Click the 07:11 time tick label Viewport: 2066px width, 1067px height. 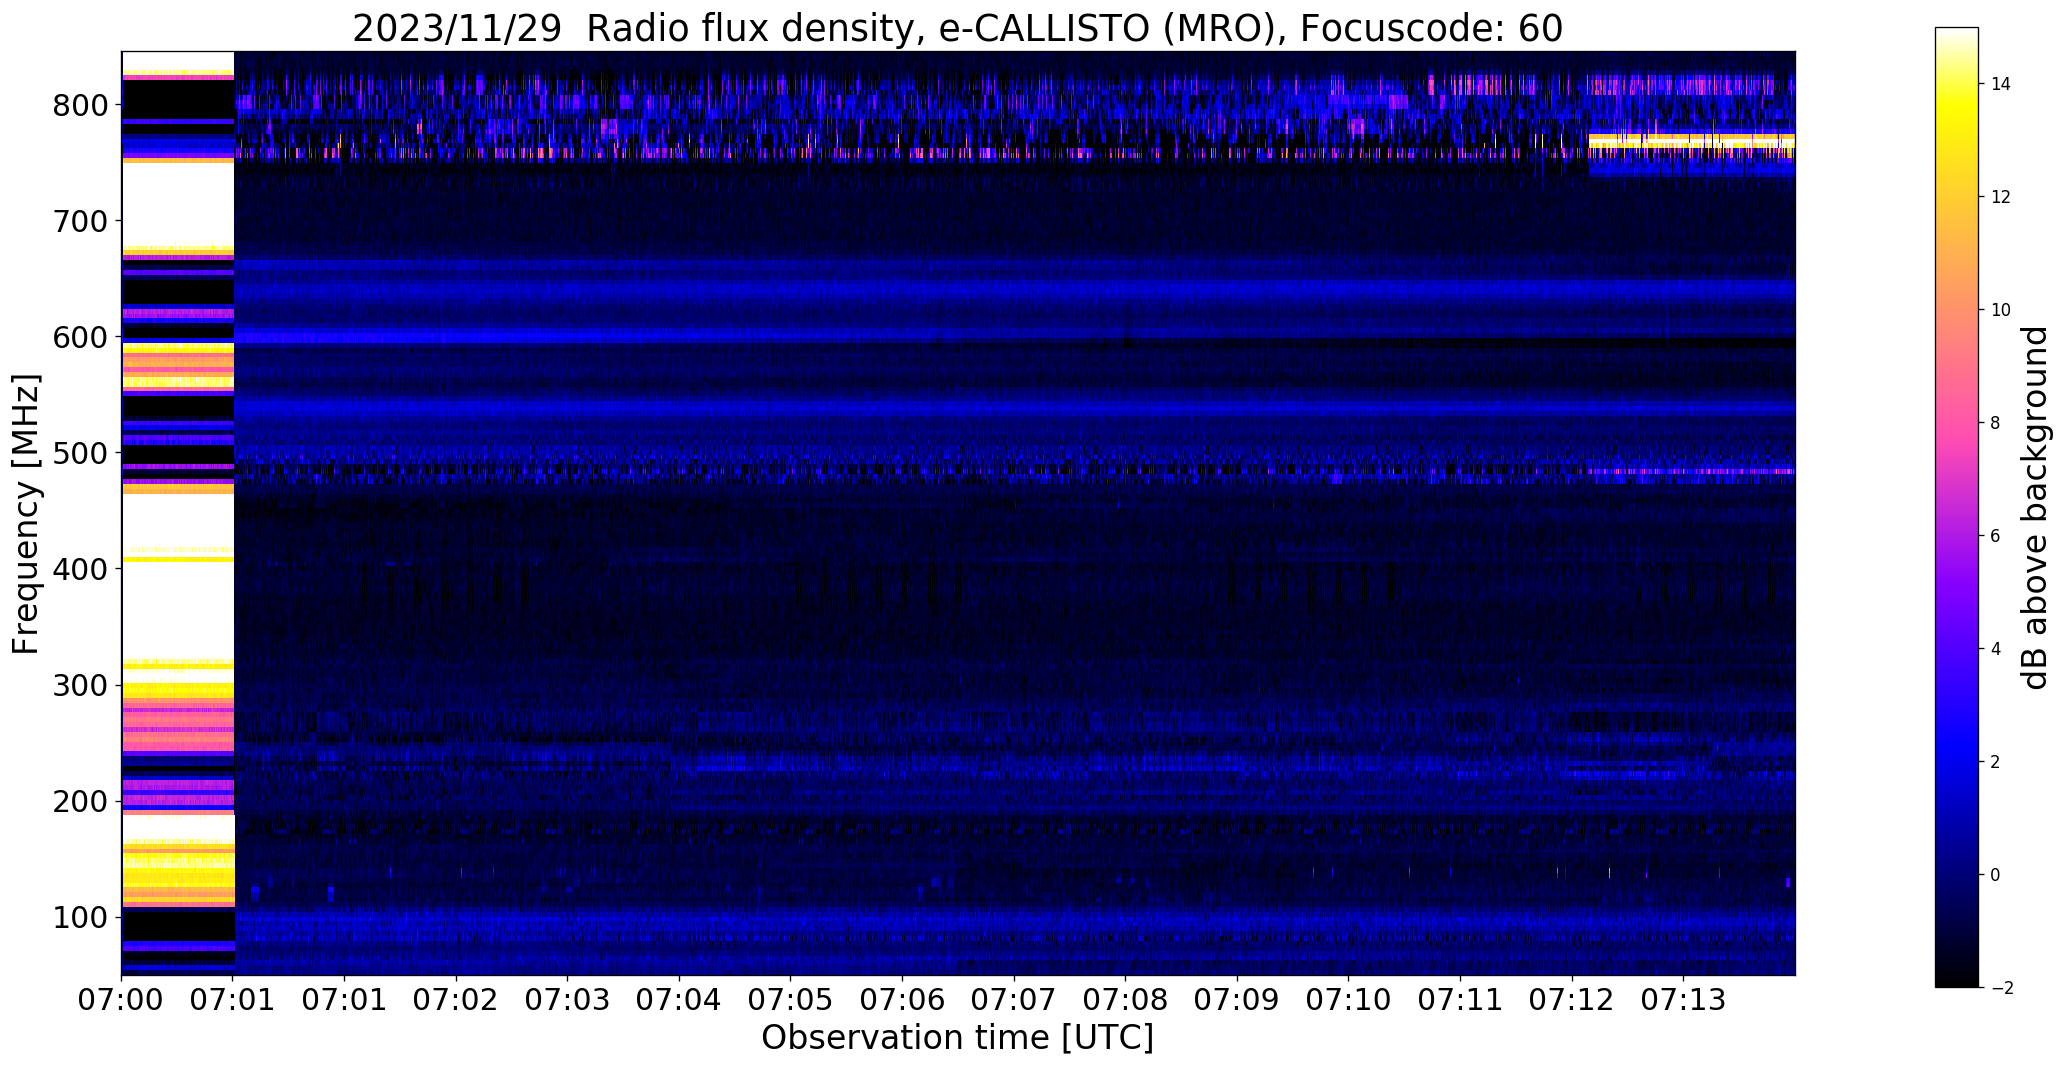coord(1460,1000)
